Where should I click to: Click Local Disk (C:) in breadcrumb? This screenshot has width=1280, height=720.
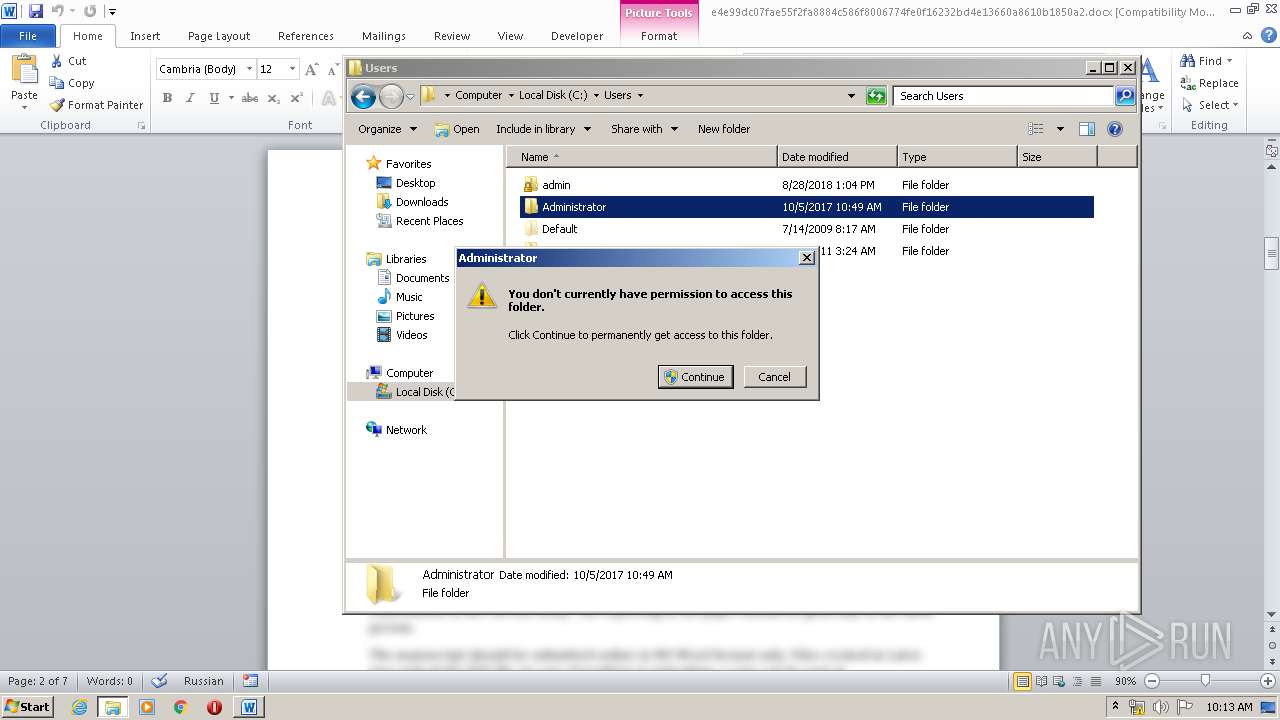(x=553, y=96)
